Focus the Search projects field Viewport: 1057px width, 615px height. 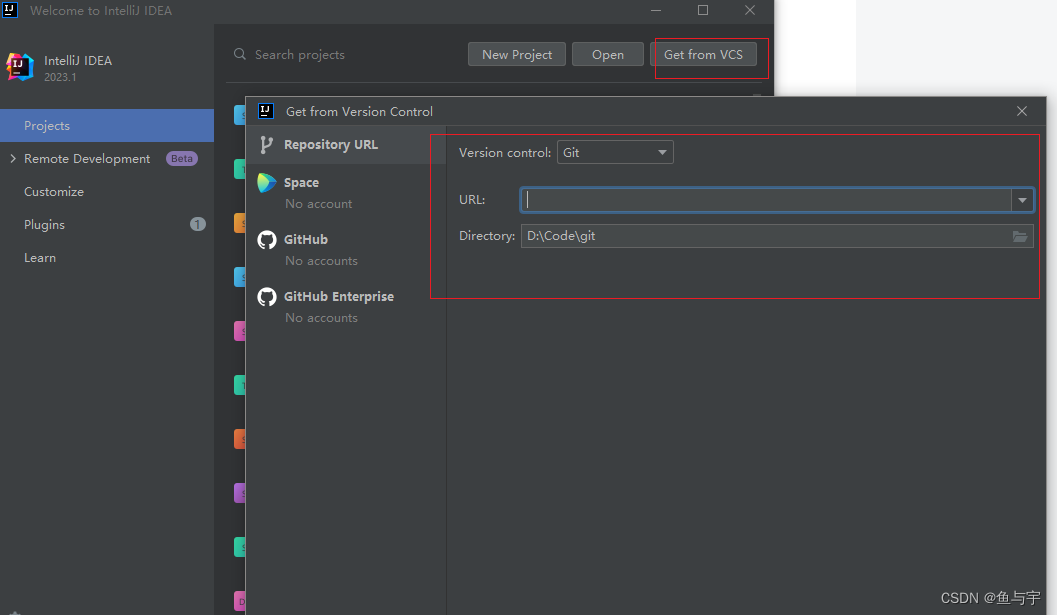tap(299, 55)
